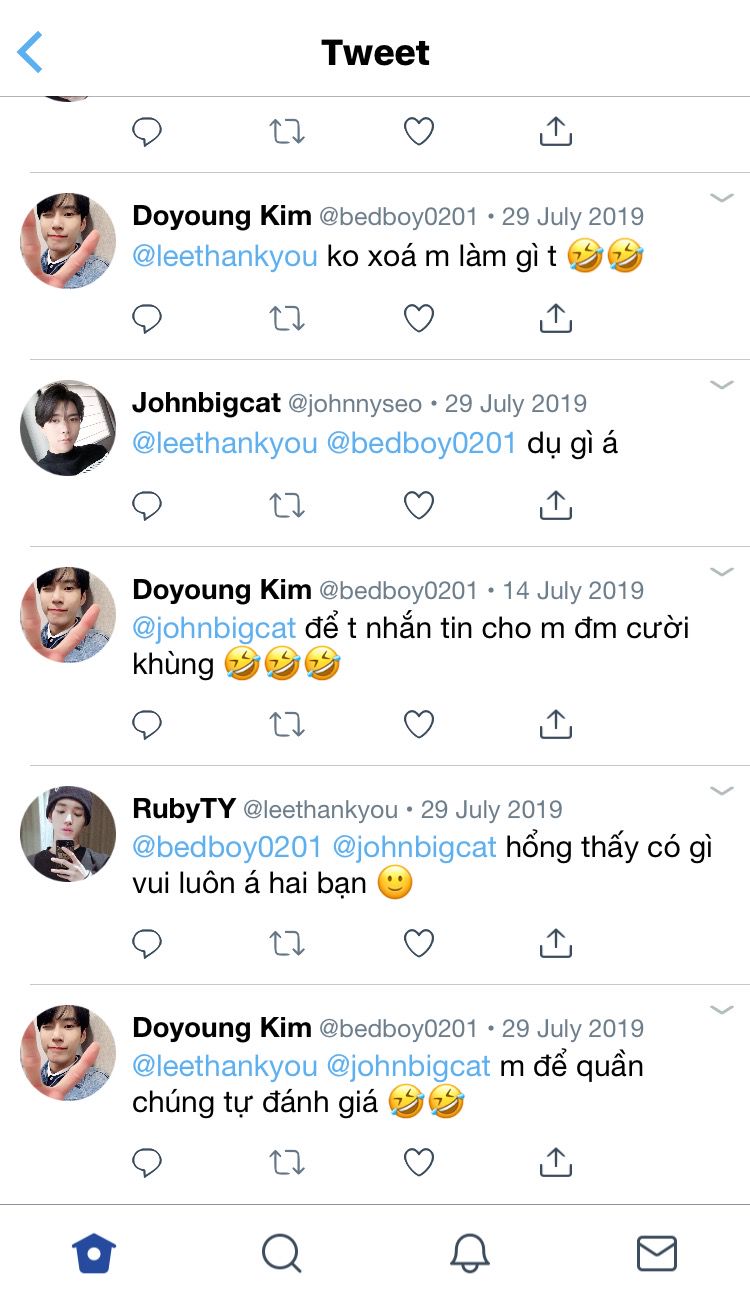The image size is (750, 1302).
Task: Go to Home tab in bottom bar
Action: pos(94,1253)
